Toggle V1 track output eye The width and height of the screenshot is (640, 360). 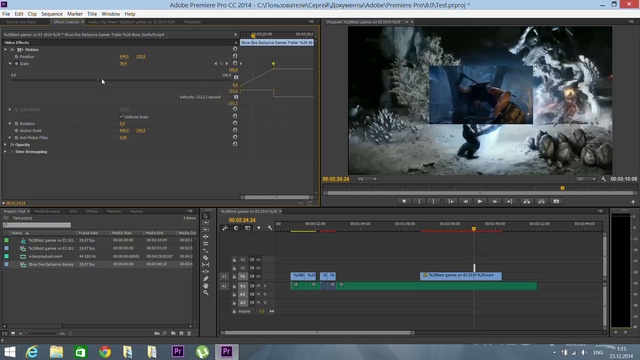tap(258, 276)
